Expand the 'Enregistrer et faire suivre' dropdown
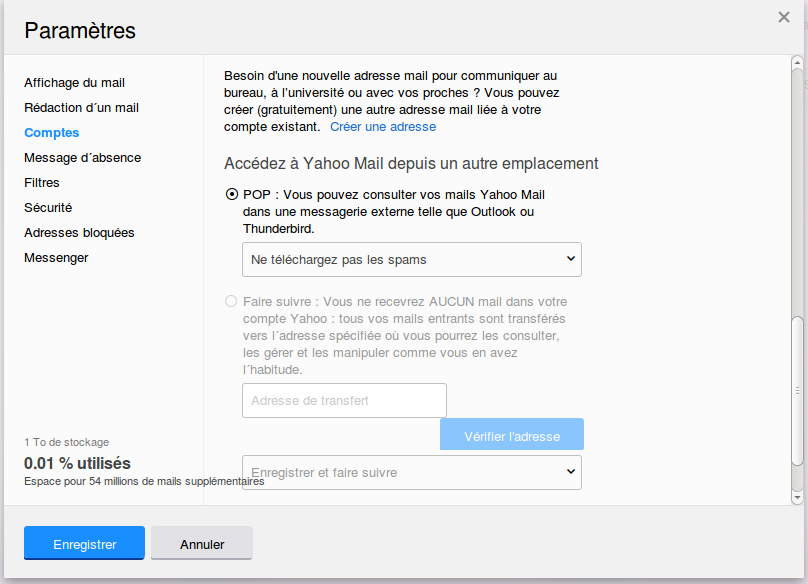 pos(412,472)
